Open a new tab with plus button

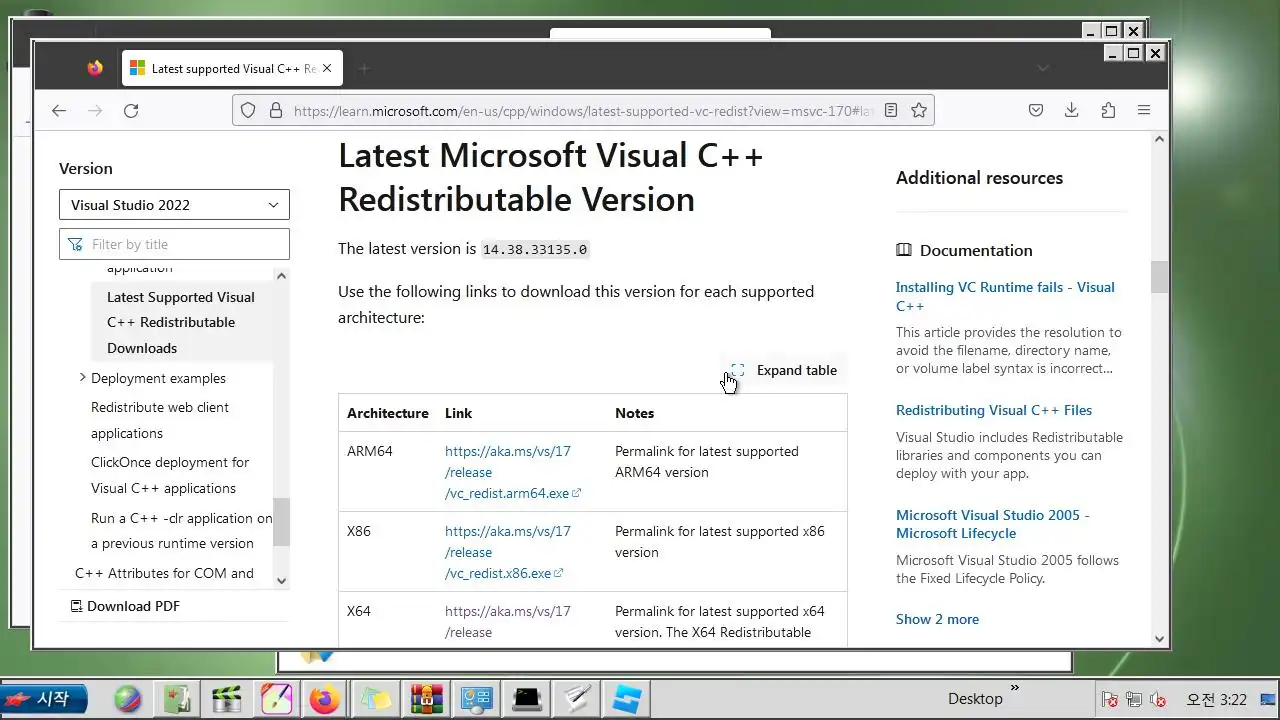(364, 69)
